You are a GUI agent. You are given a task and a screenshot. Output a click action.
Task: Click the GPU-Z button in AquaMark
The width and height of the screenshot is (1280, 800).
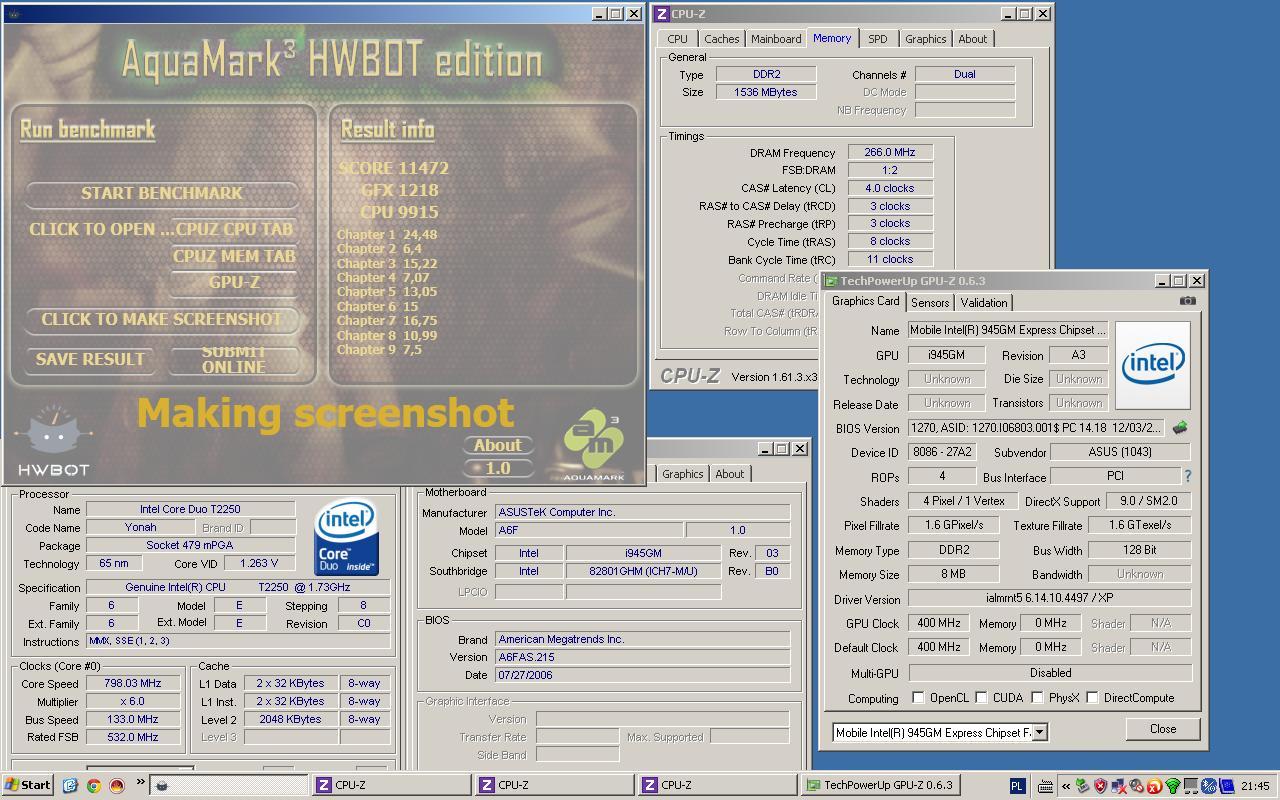(x=234, y=283)
